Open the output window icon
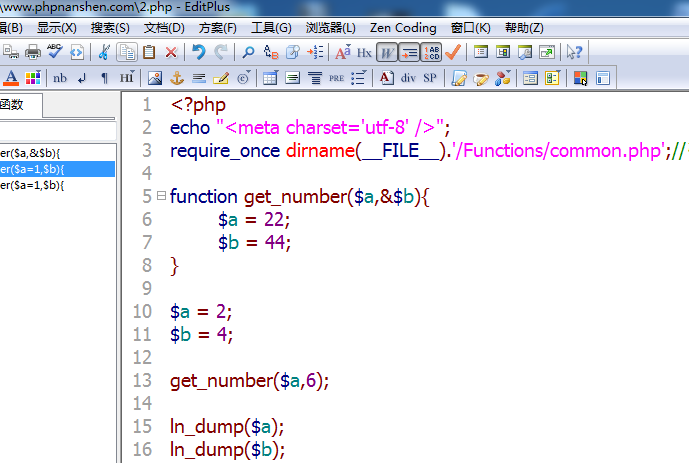Viewport: 689px width, 463px height. [525, 52]
